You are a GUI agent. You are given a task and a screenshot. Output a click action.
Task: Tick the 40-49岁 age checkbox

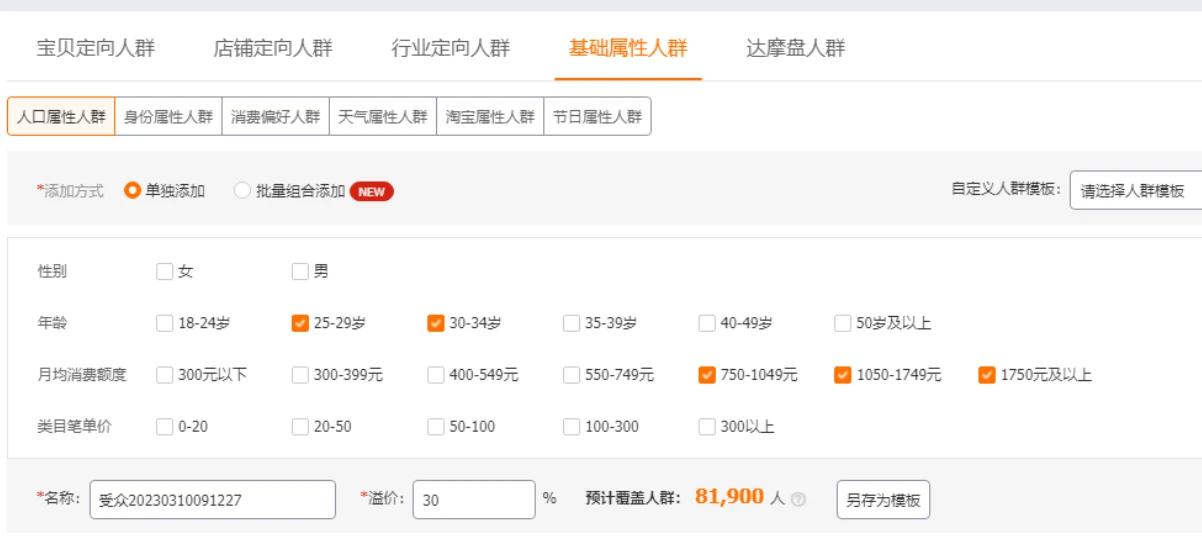coord(705,322)
